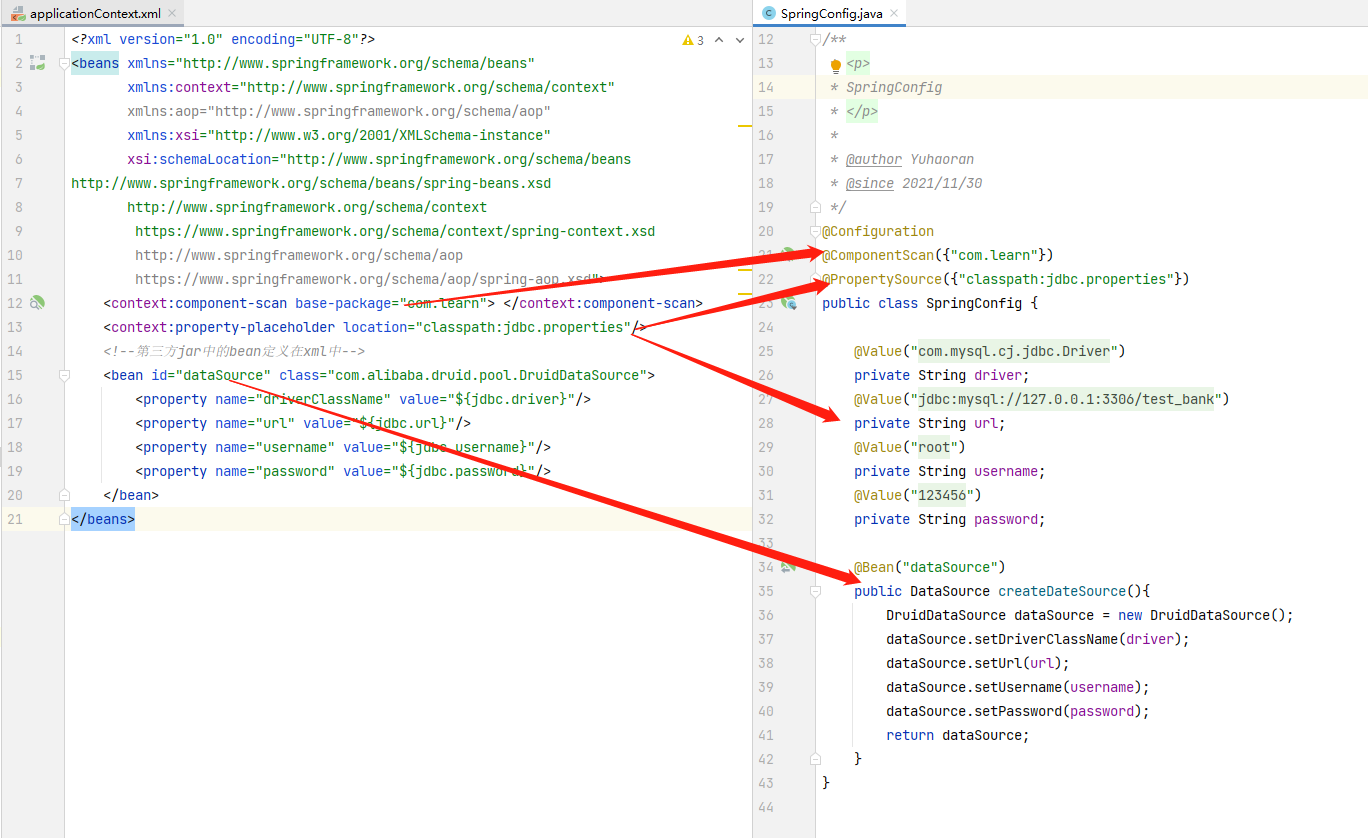Click the "com.mysql.cj.jdbc.Driver" string
This screenshot has width=1368, height=838.
pyautogui.click(x=1014, y=351)
